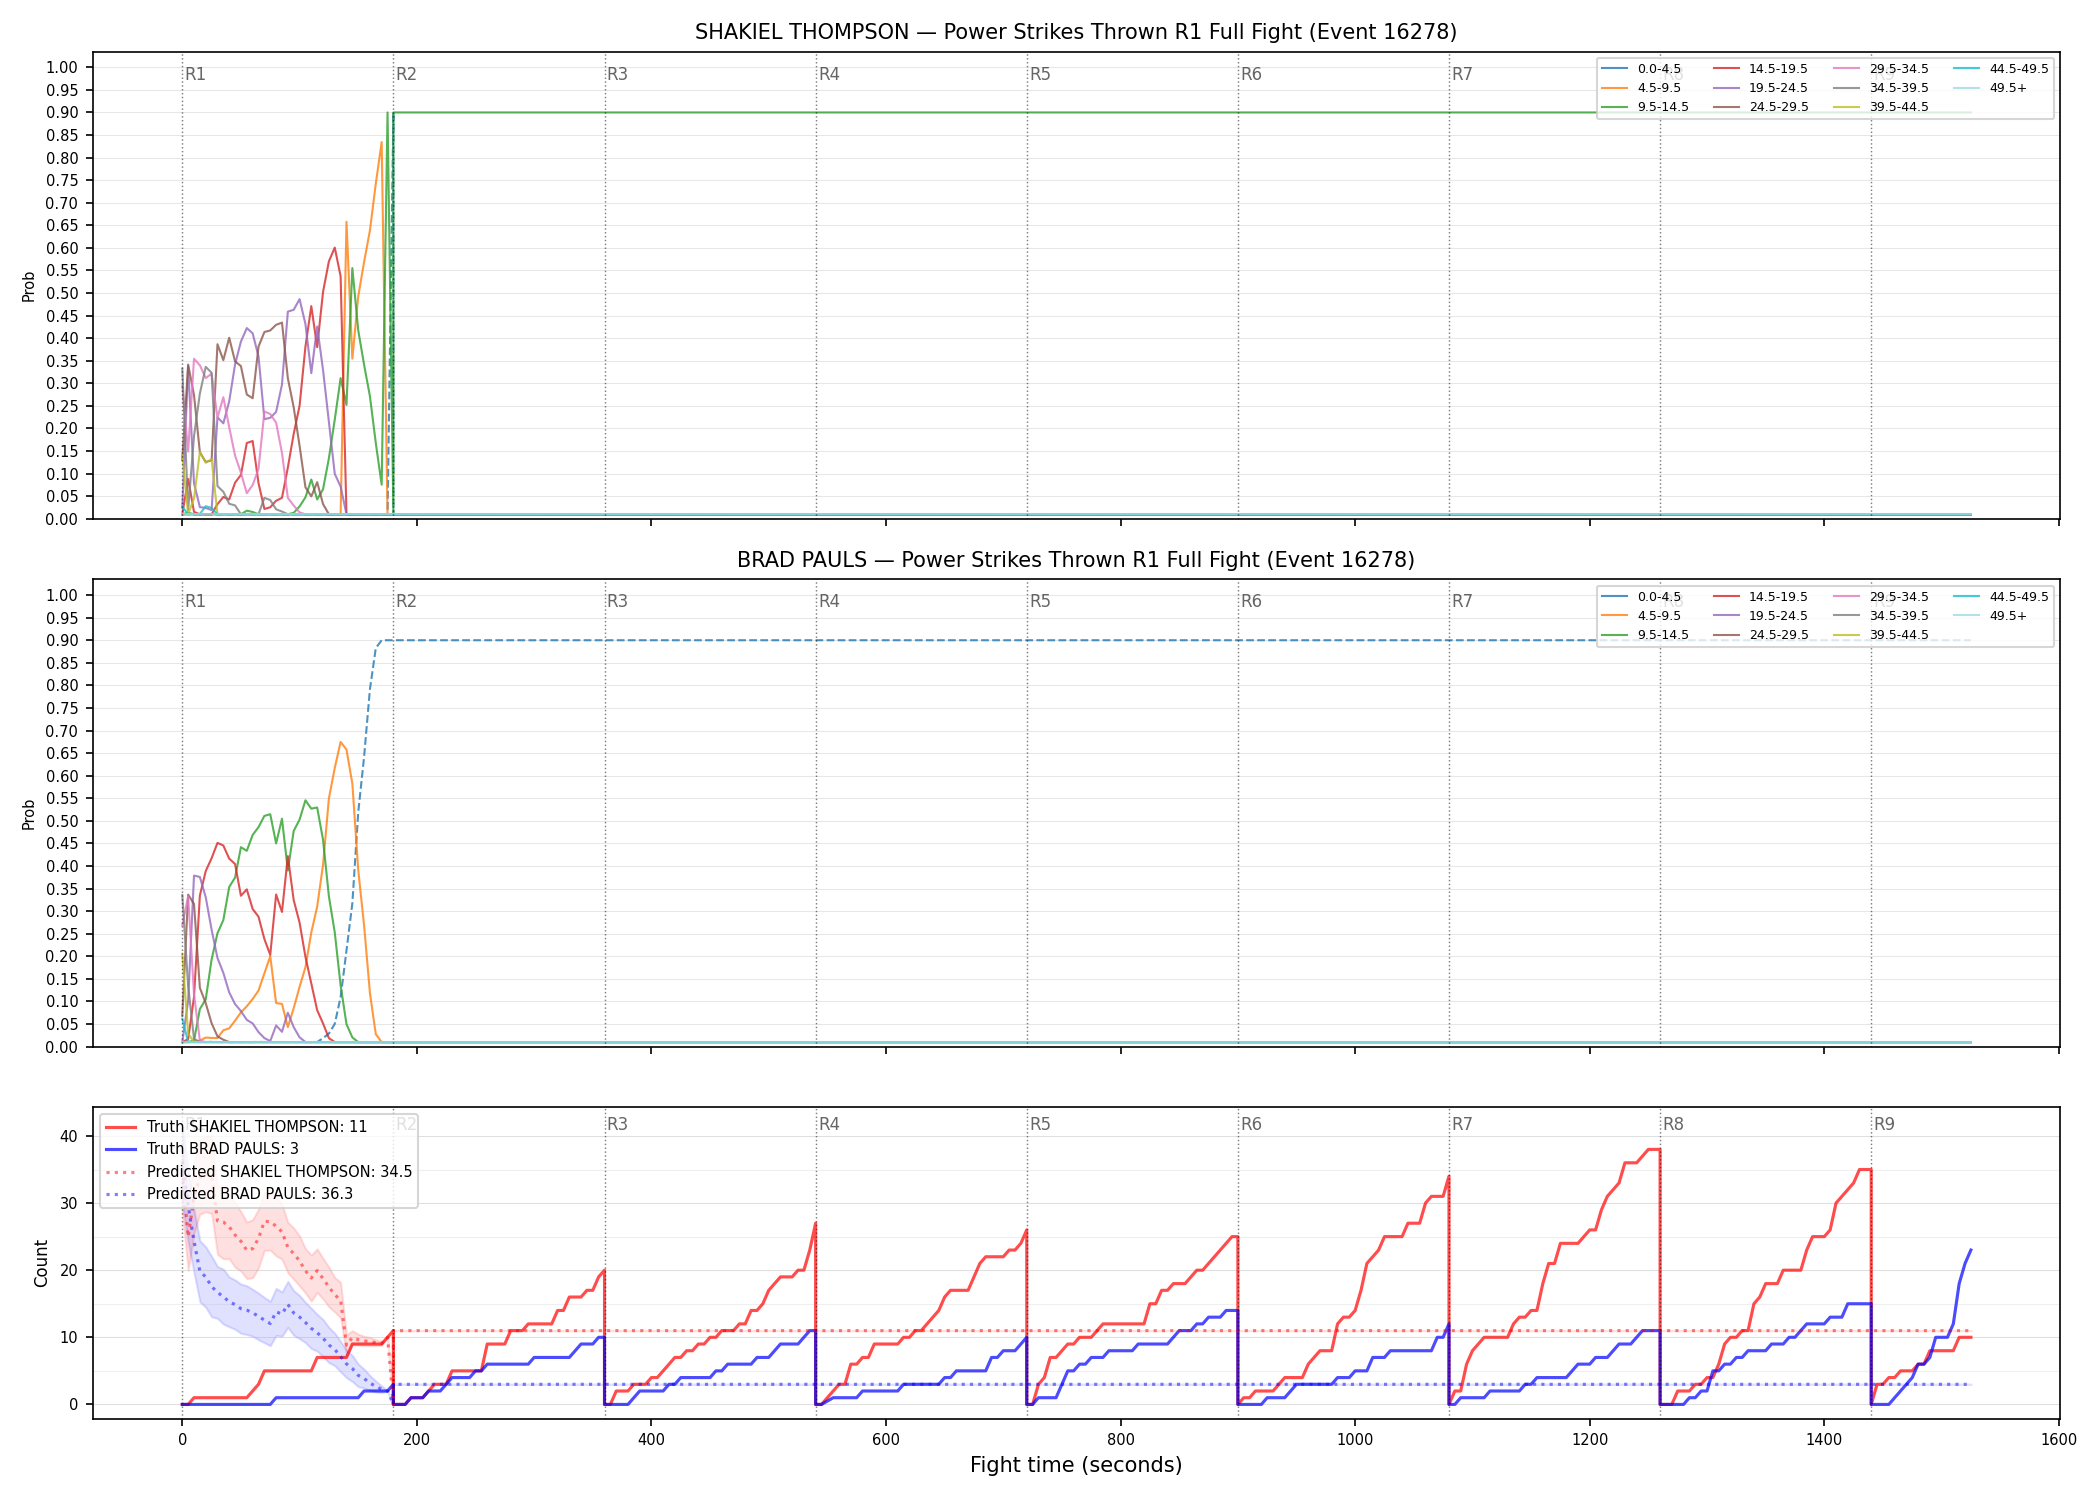Screen dimensions: 2100x1500
Task: Click the 20 tick on the Count axis
Action: (x=69, y=1270)
